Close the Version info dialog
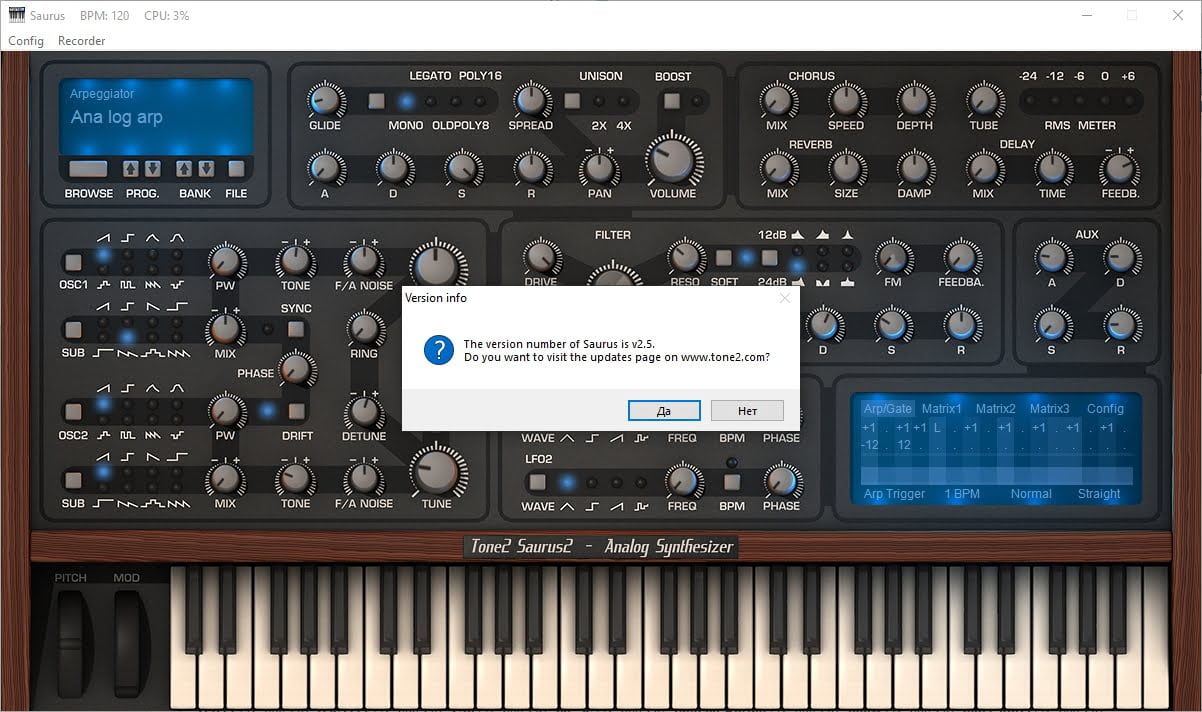The image size is (1202, 712). coord(785,298)
